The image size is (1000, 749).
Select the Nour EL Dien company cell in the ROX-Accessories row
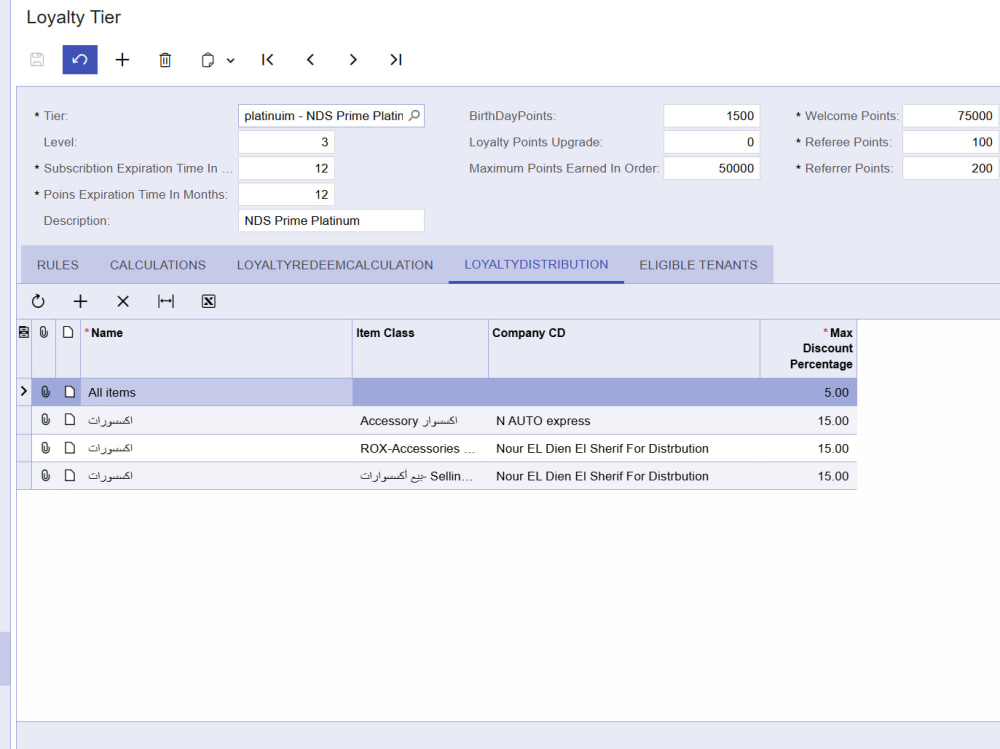tap(624, 448)
